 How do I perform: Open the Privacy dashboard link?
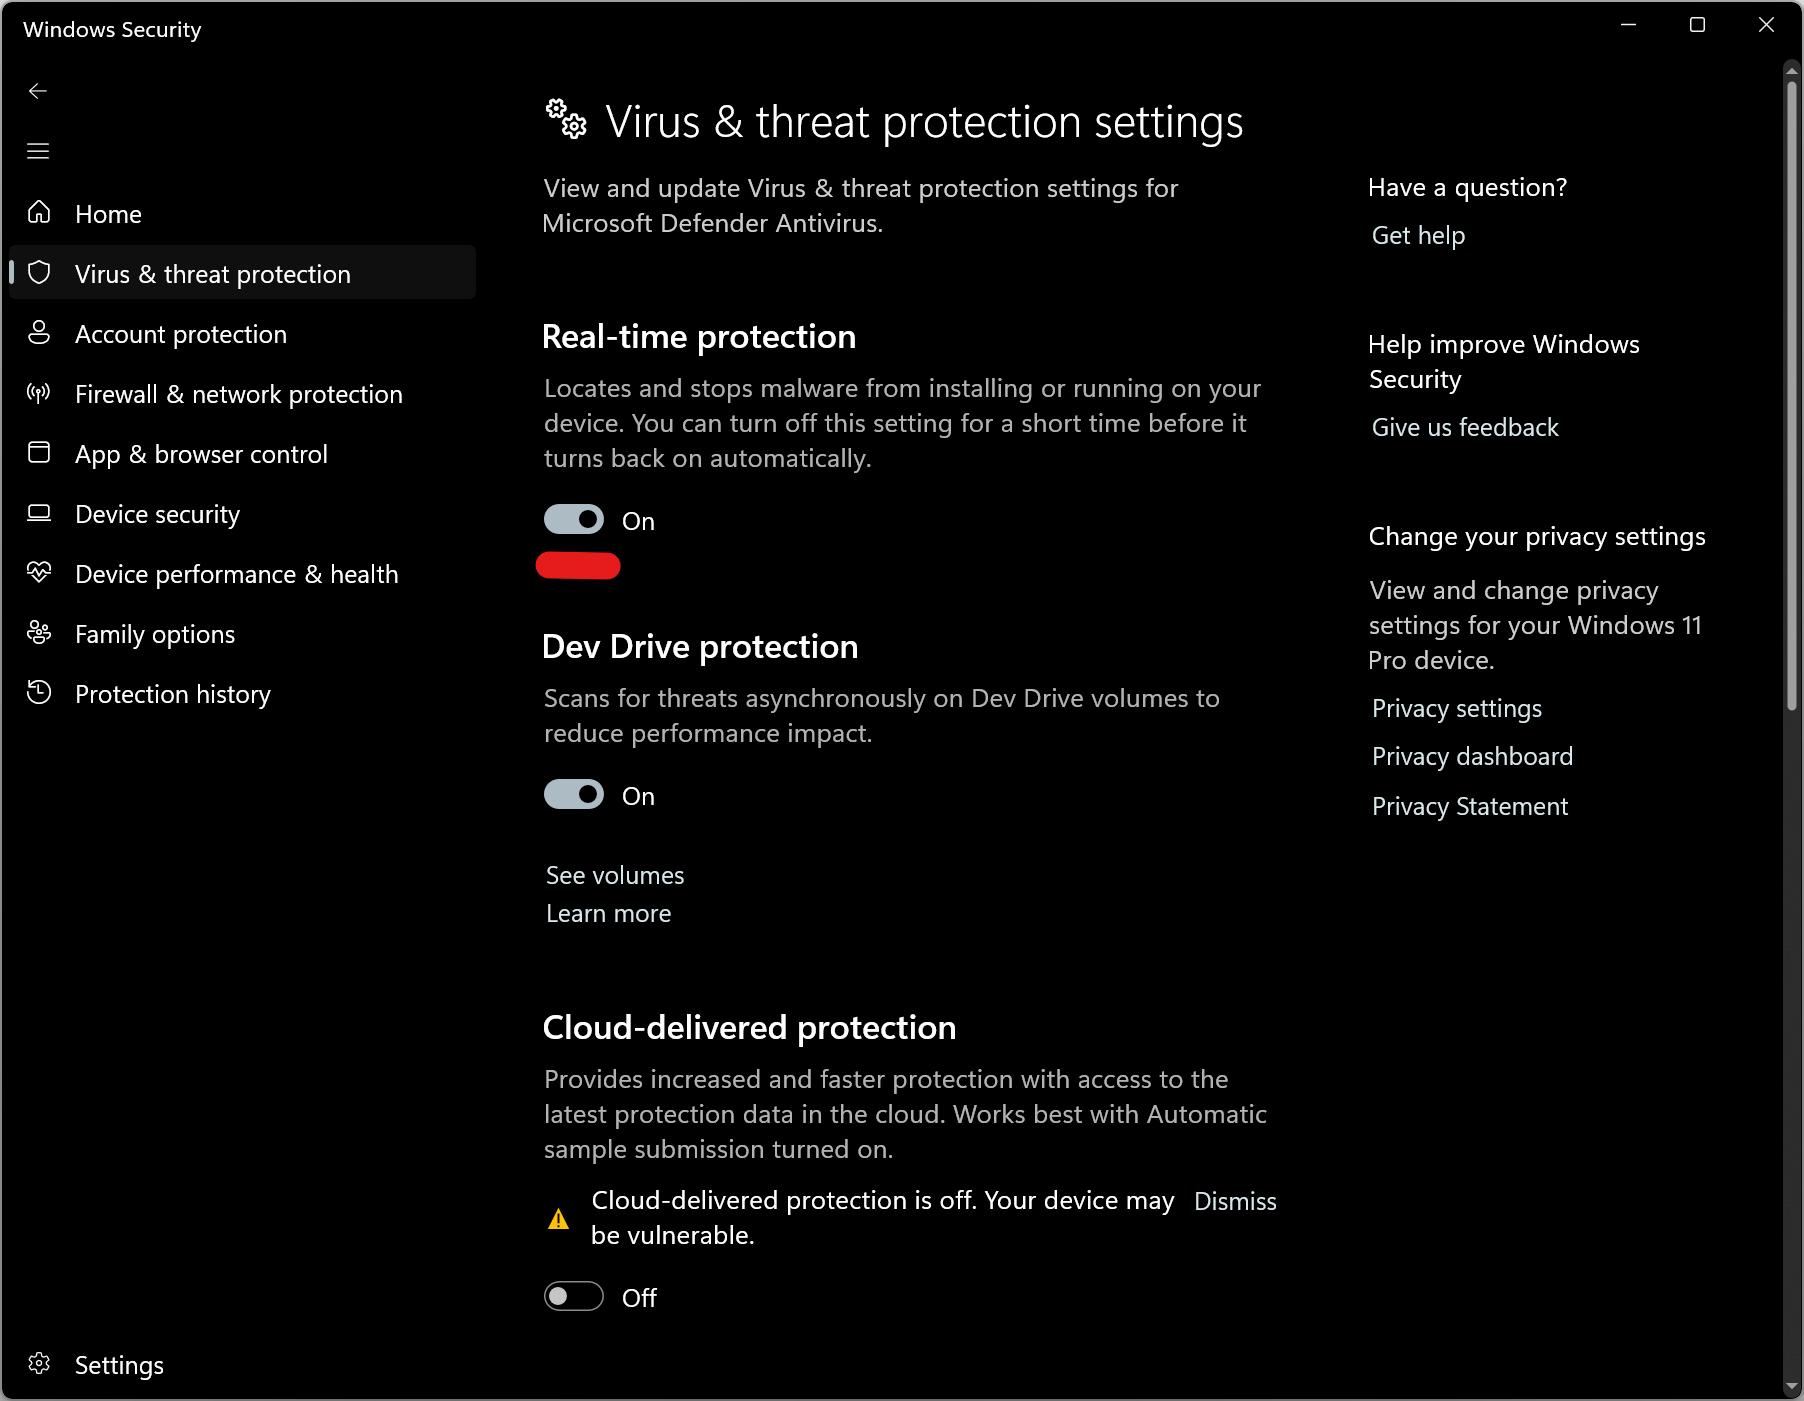click(x=1472, y=757)
